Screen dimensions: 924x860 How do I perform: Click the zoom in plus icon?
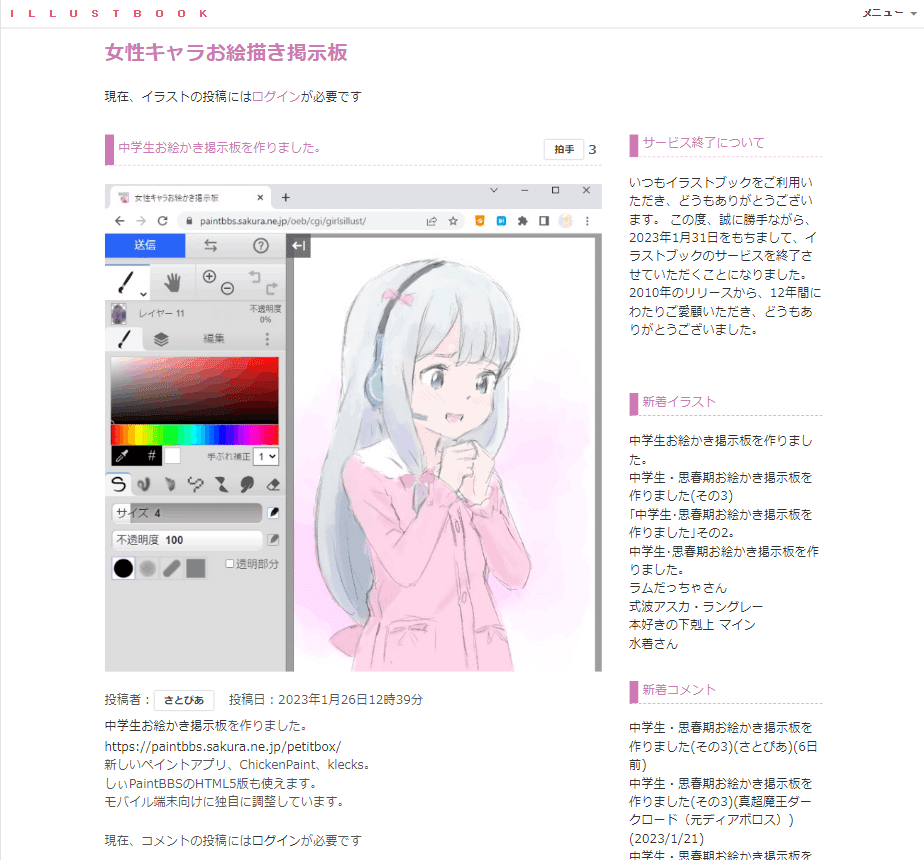tap(209, 276)
